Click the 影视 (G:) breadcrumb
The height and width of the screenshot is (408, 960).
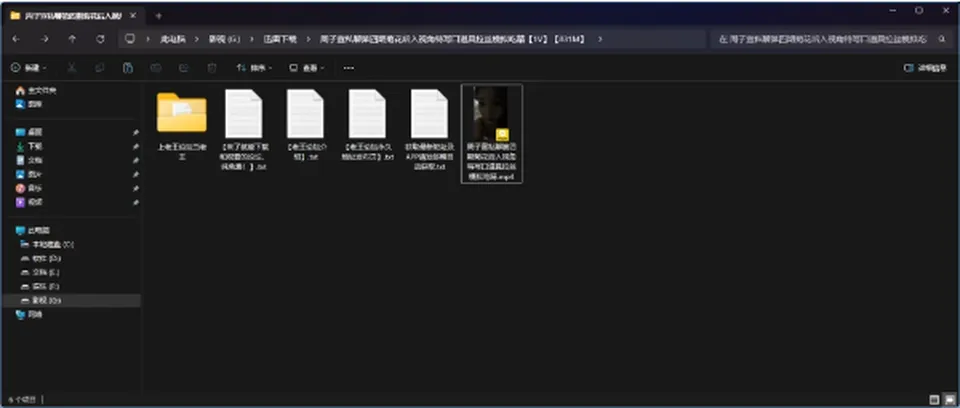(224, 39)
